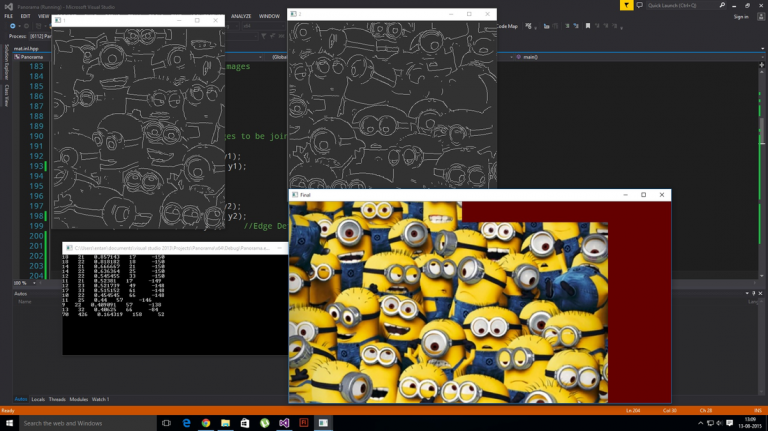Click the //Edge De comment text on line 199

265,226
